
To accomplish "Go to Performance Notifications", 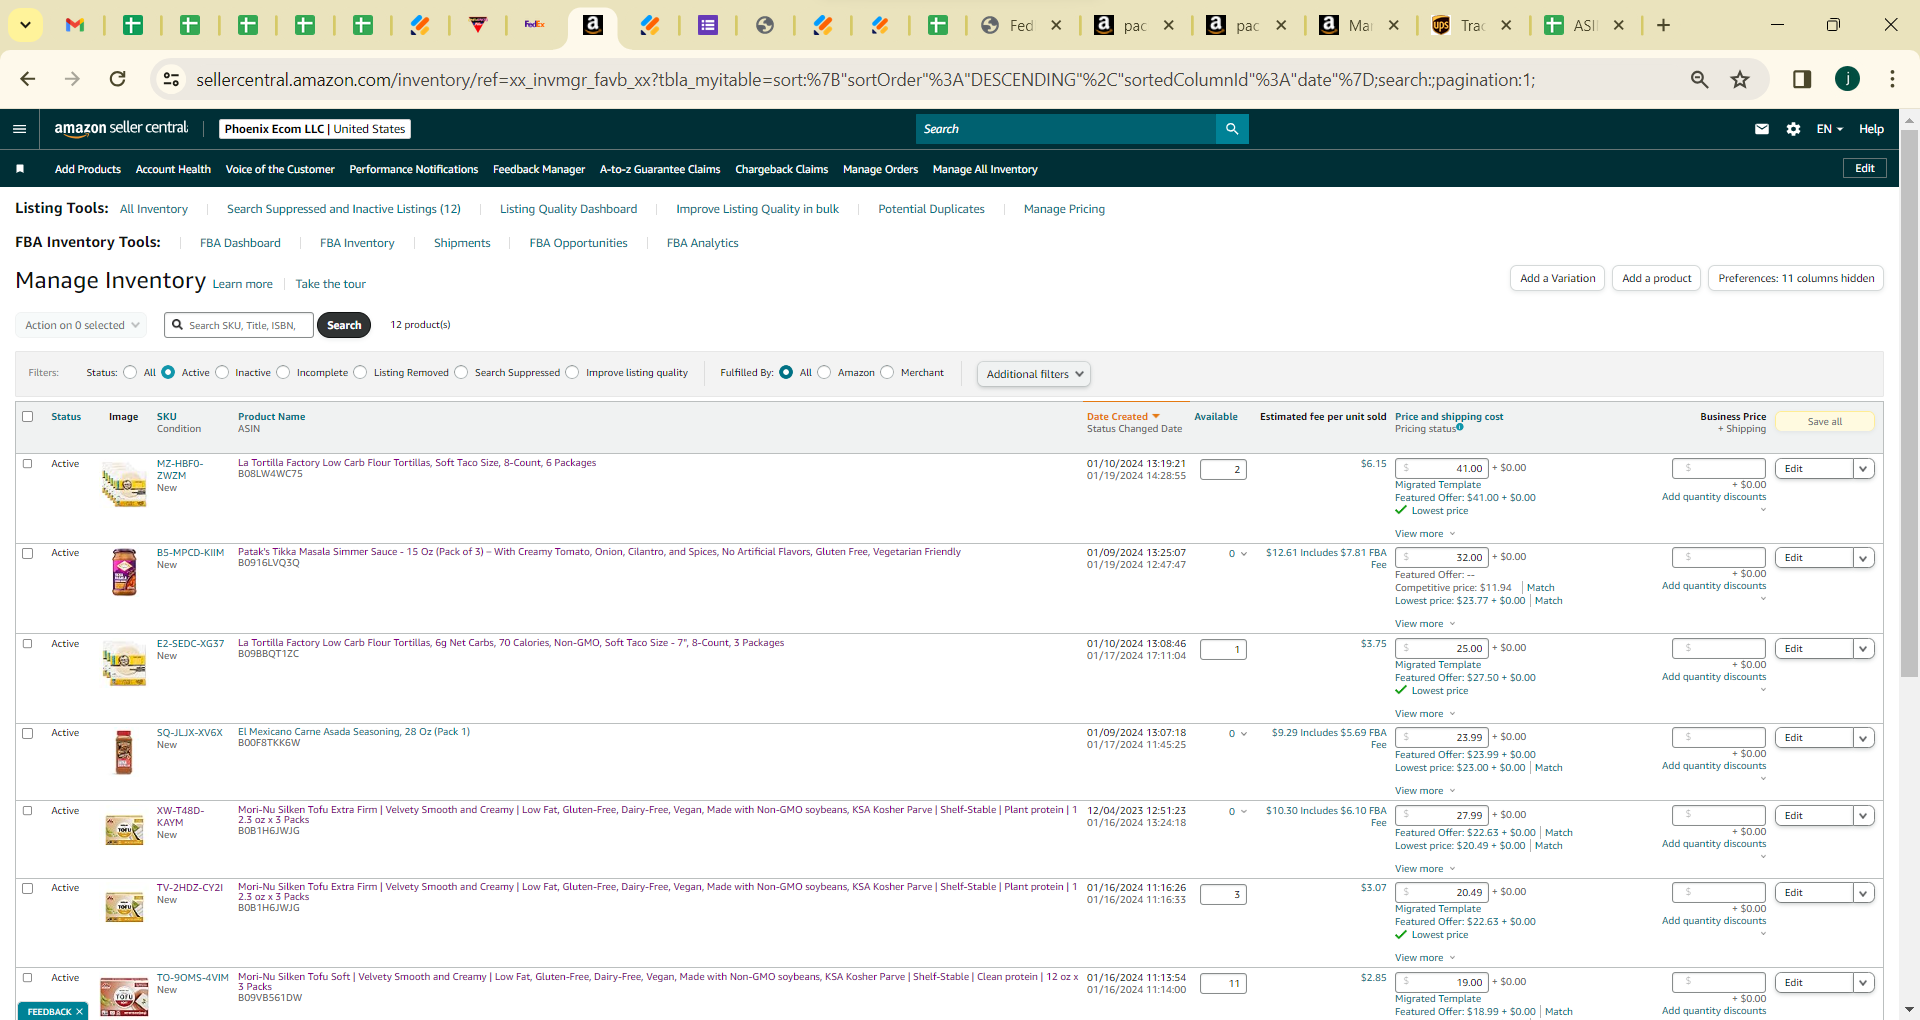I will pos(414,169).
